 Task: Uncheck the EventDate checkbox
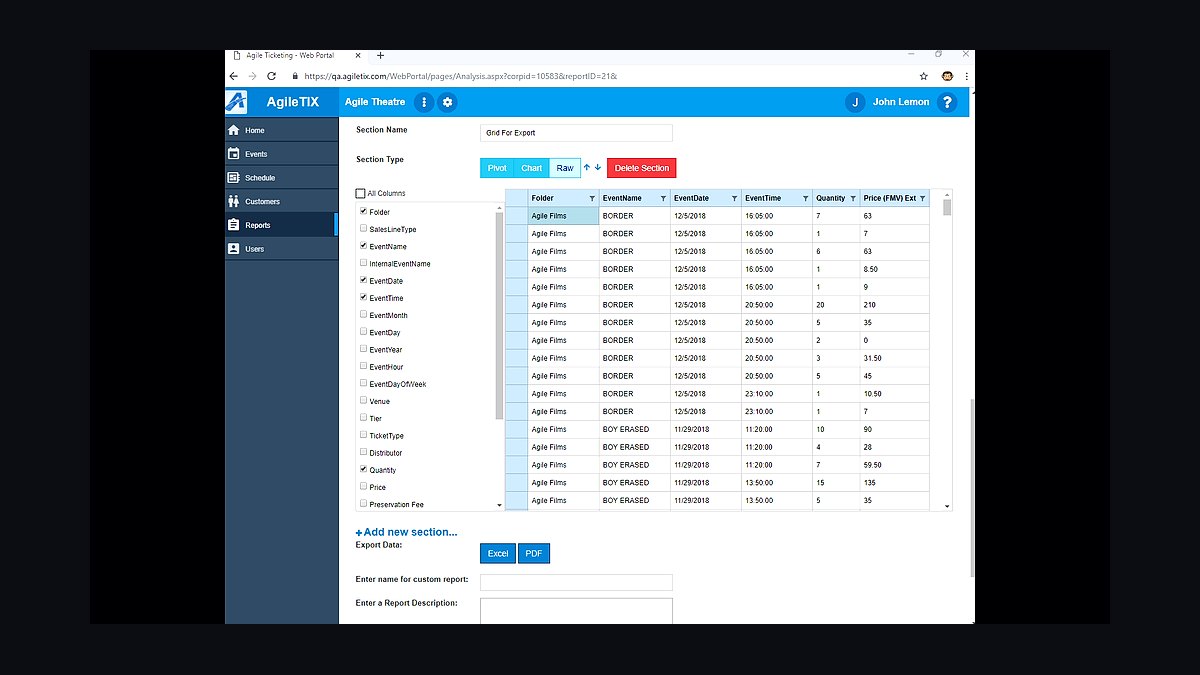point(363,280)
